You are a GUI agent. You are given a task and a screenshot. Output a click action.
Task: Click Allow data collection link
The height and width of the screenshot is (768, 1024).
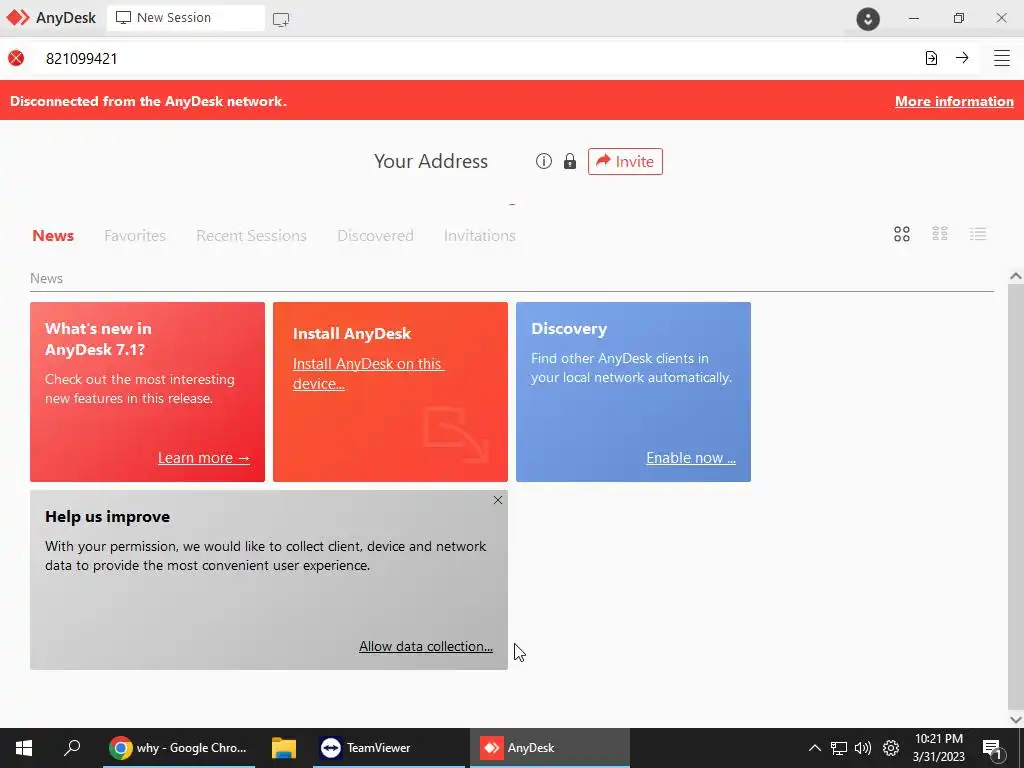(426, 646)
